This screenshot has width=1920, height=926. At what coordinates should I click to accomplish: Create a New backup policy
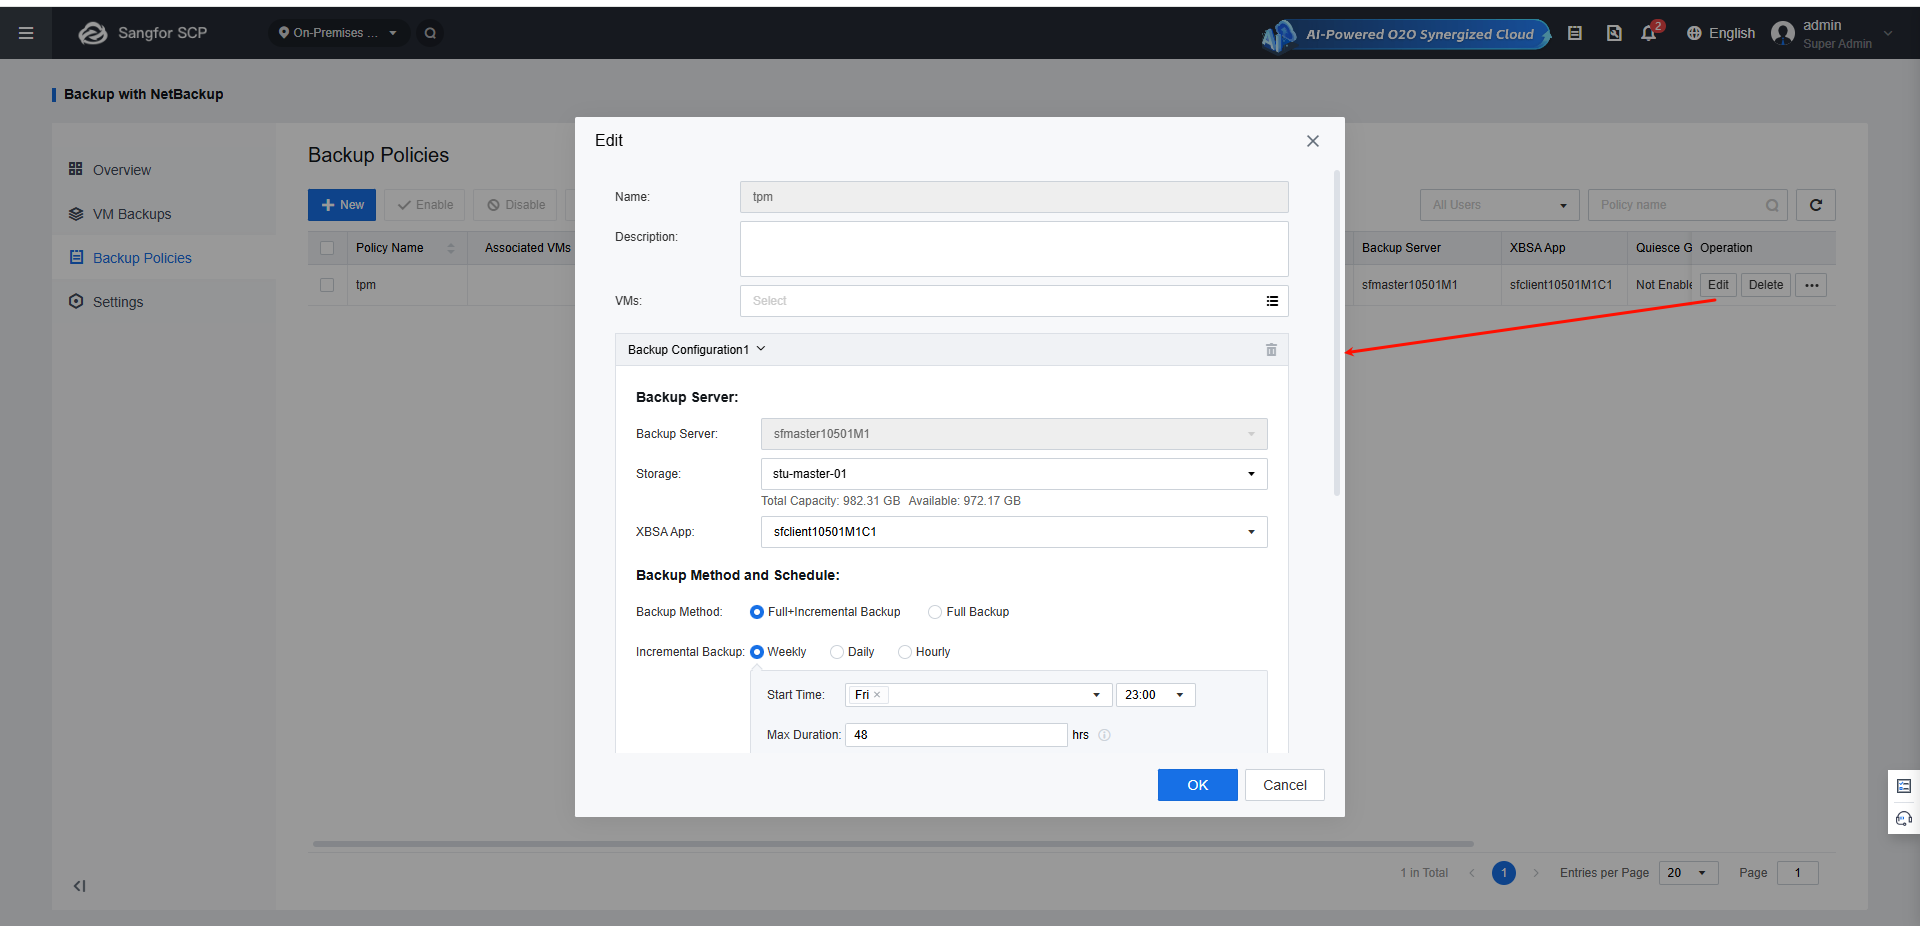pos(342,205)
